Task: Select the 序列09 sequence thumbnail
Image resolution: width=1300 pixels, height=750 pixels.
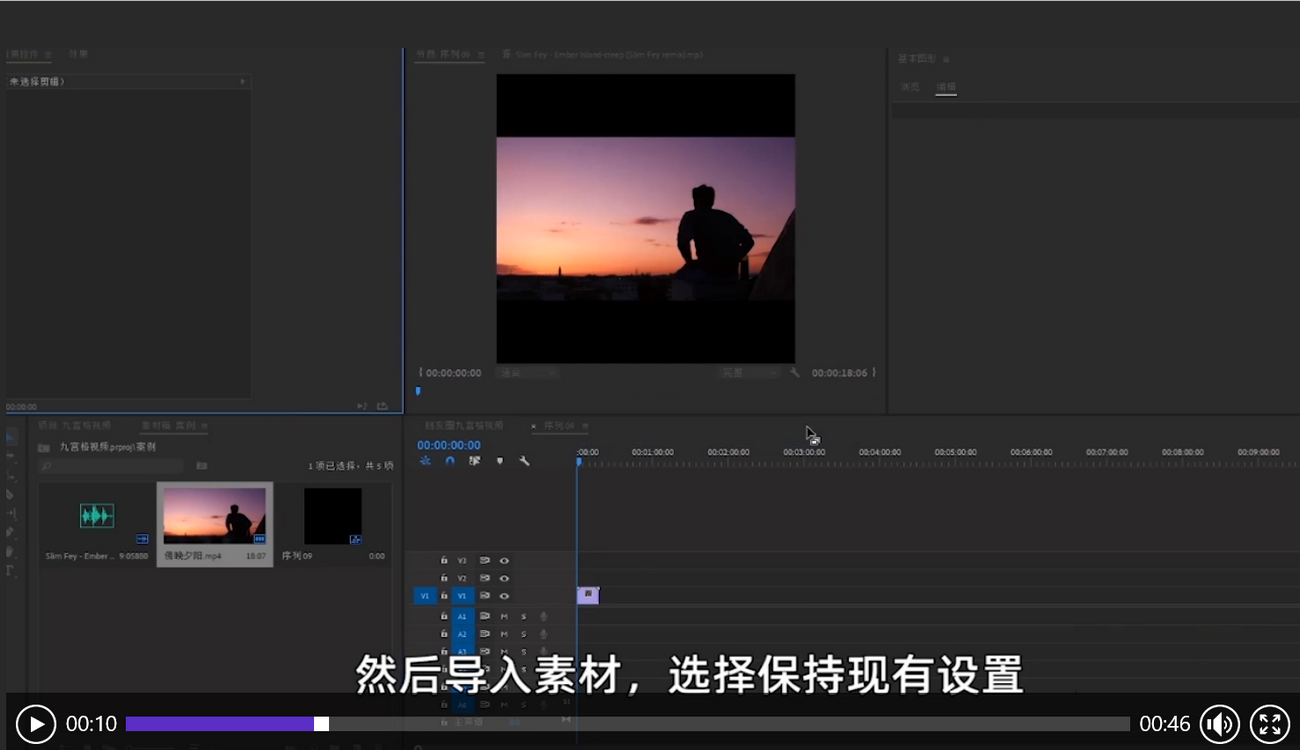Action: 333,516
